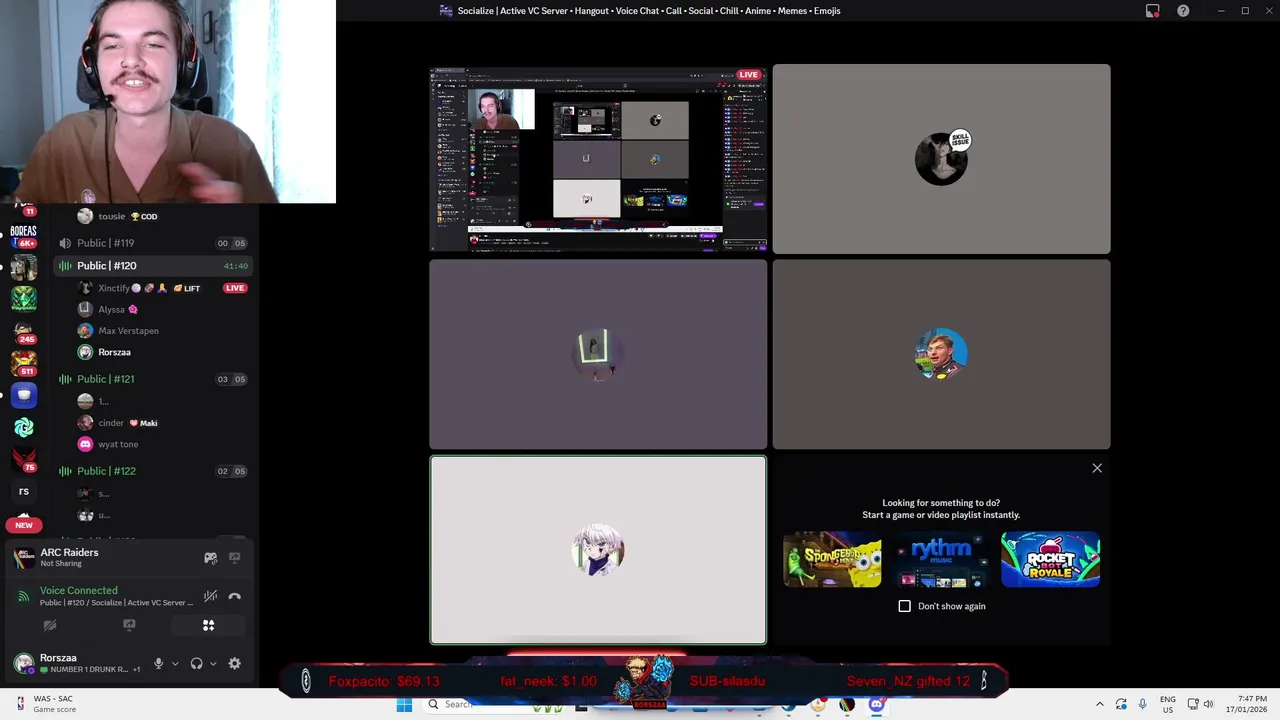Image resolution: width=1280 pixels, height=720 pixels.
Task: Click the taskbar microphone tray icon
Action: [x=1142, y=705]
